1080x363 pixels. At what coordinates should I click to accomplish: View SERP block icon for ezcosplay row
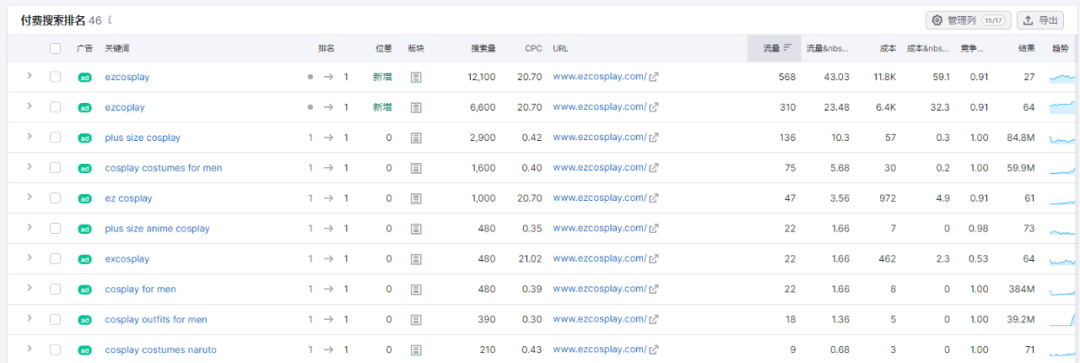[x=416, y=77]
